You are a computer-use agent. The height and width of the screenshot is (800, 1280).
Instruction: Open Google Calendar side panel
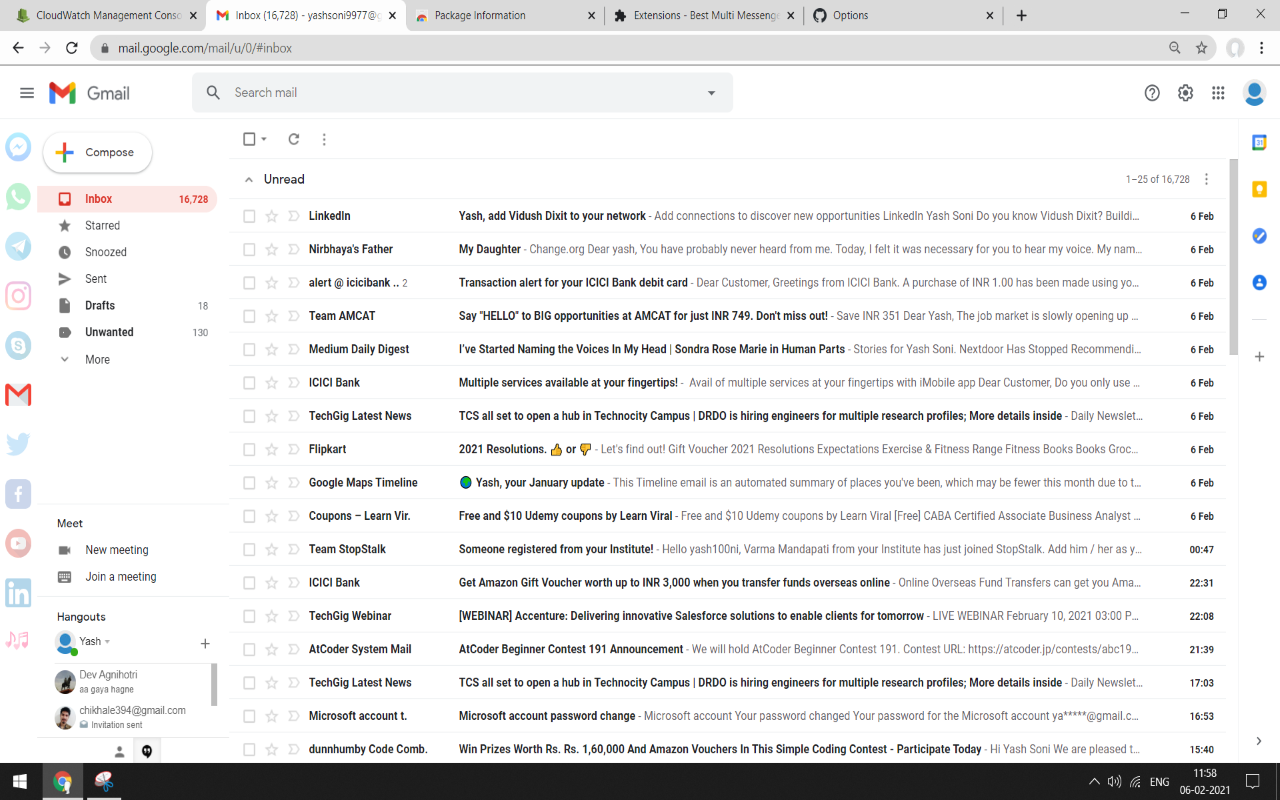point(1259,143)
